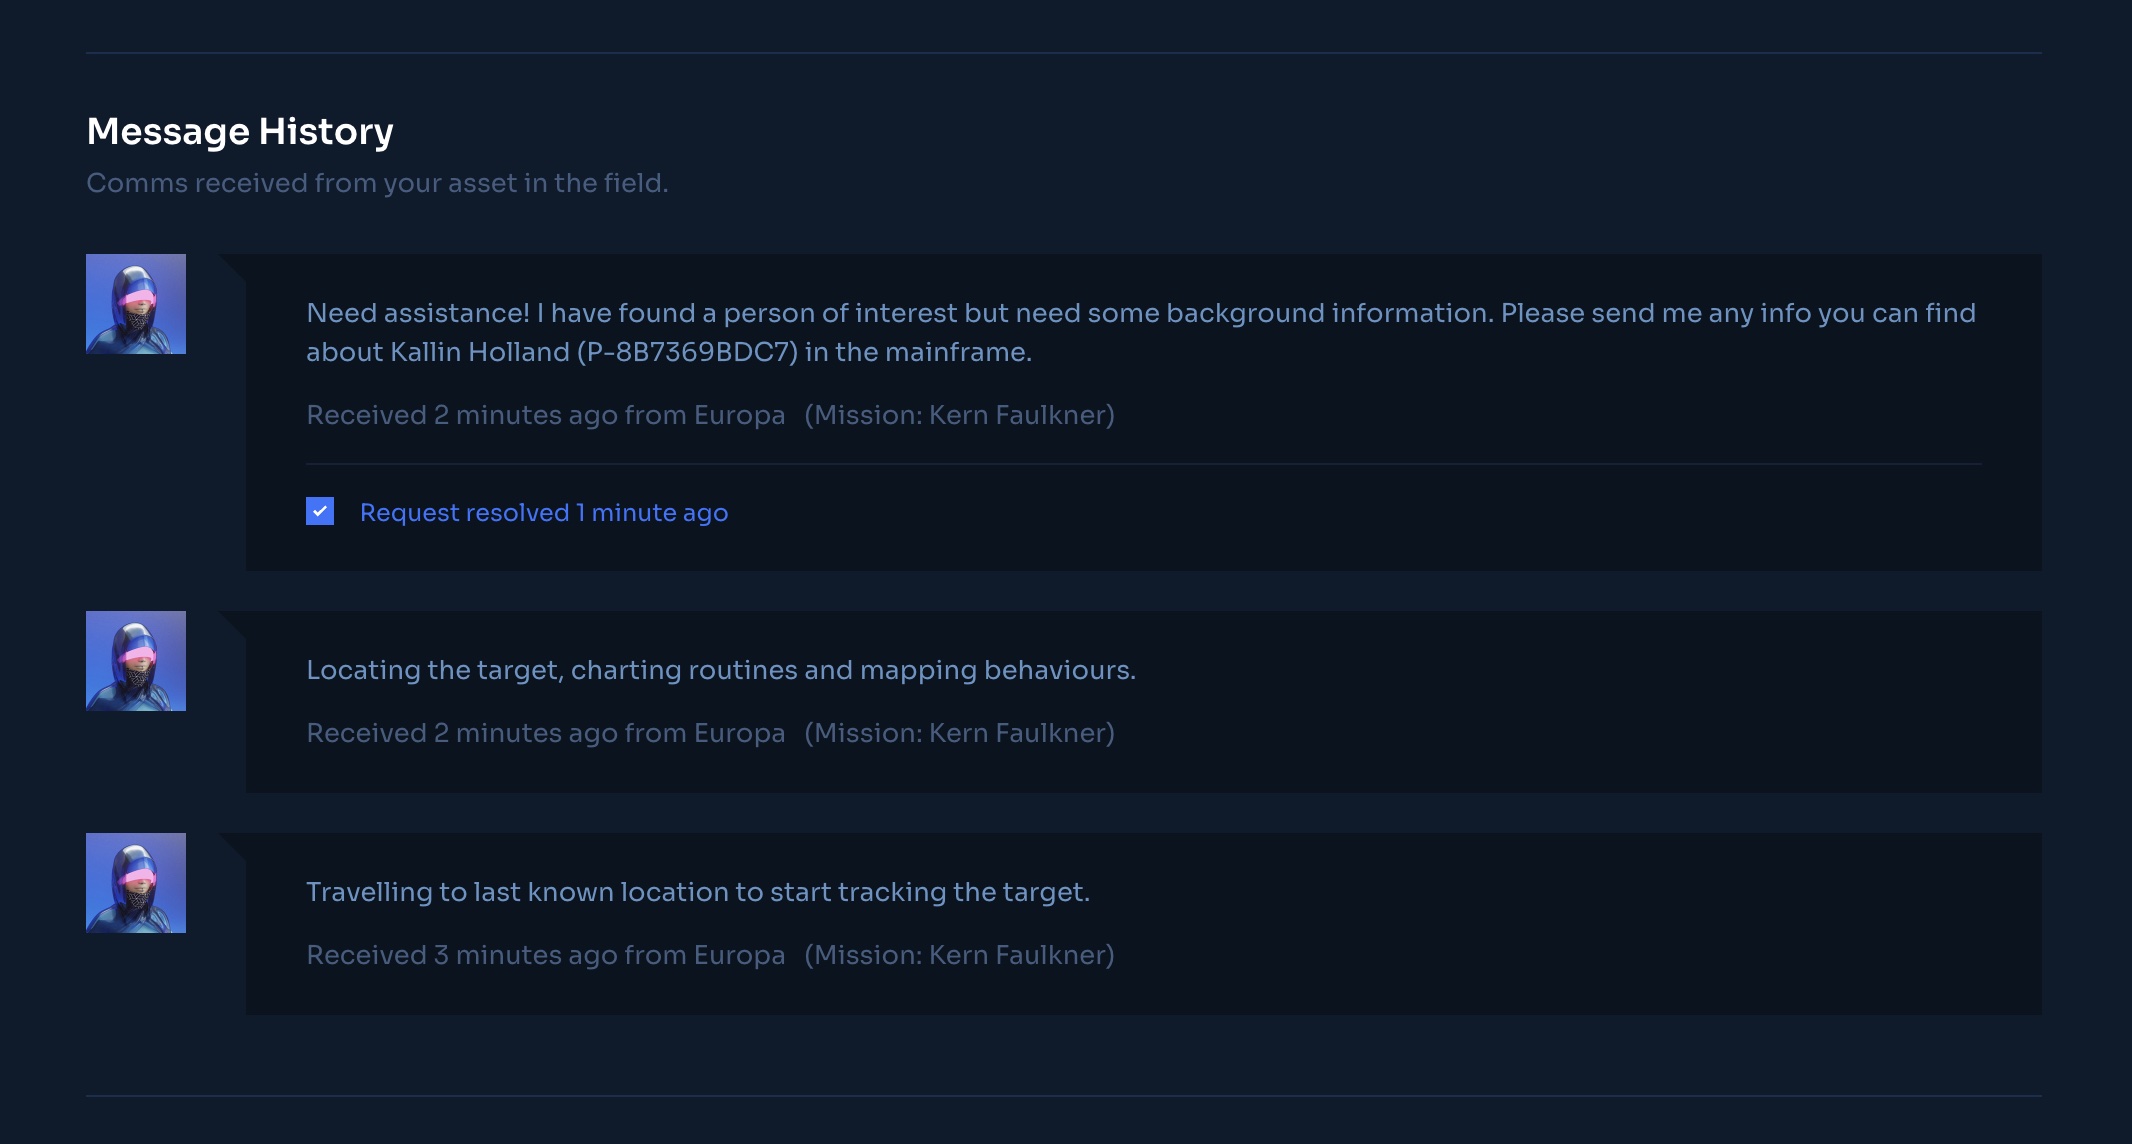2132x1144 pixels.
Task: Click the mission label under 'Locating the target'
Action: [959, 733]
